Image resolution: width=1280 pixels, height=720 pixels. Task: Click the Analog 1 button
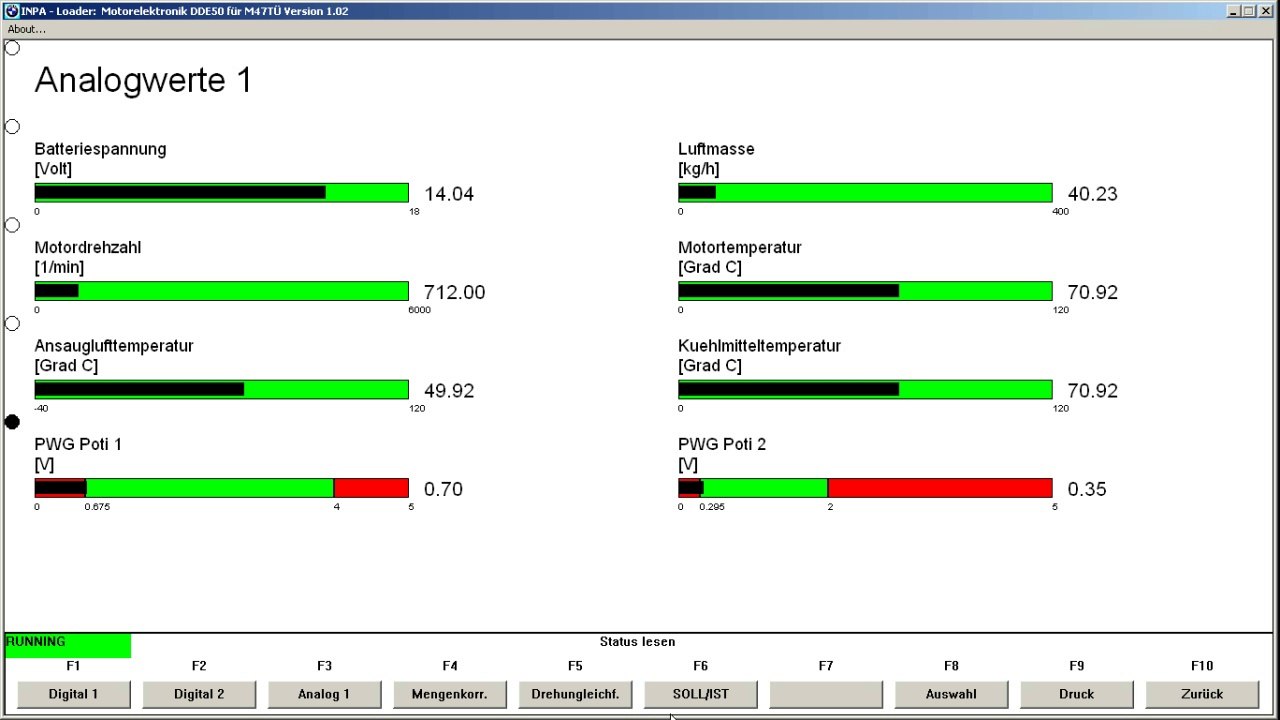pos(325,694)
